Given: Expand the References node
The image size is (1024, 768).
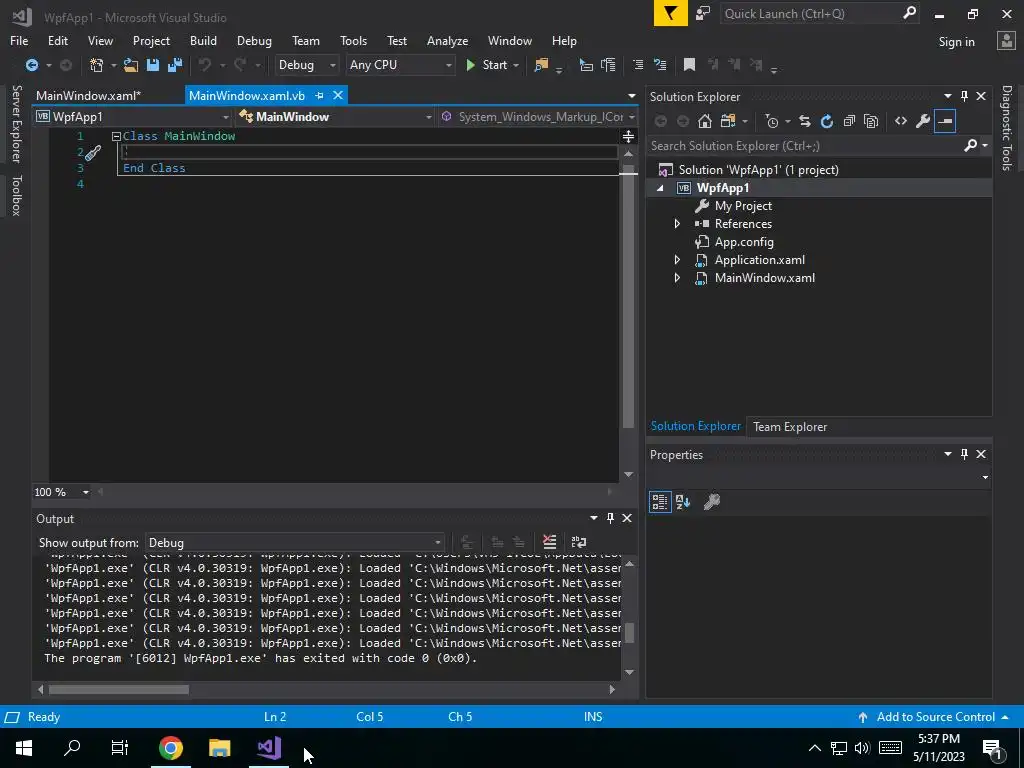Looking at the screenshot, I should pos(677,223).
